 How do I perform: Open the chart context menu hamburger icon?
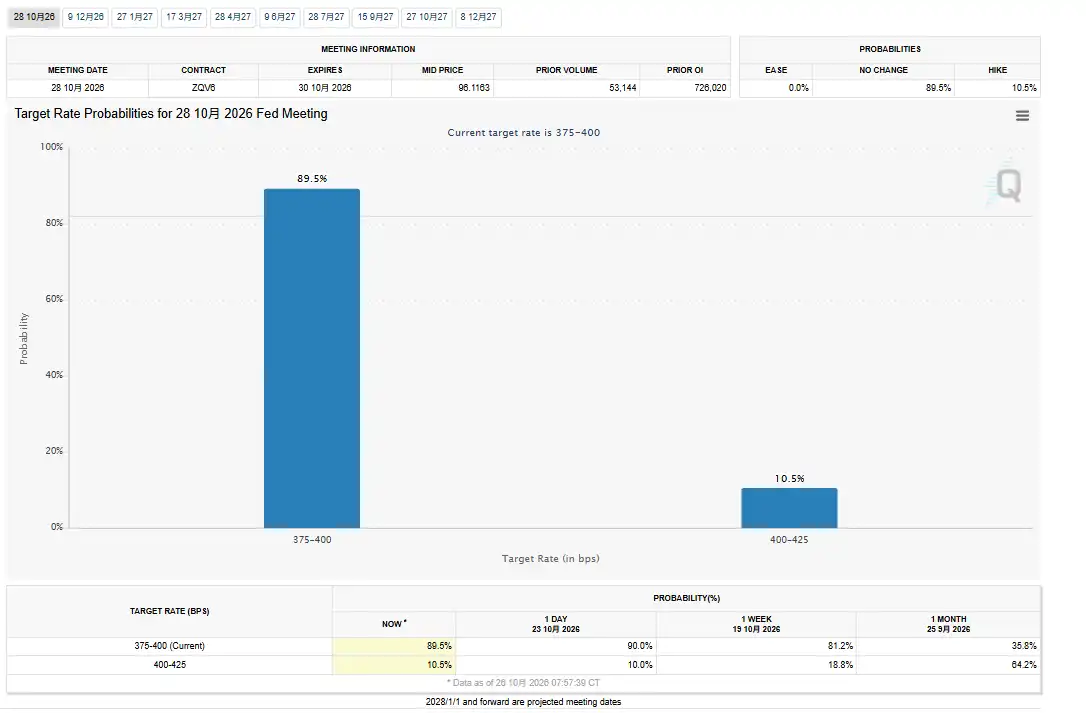(x=1022, y=116)
